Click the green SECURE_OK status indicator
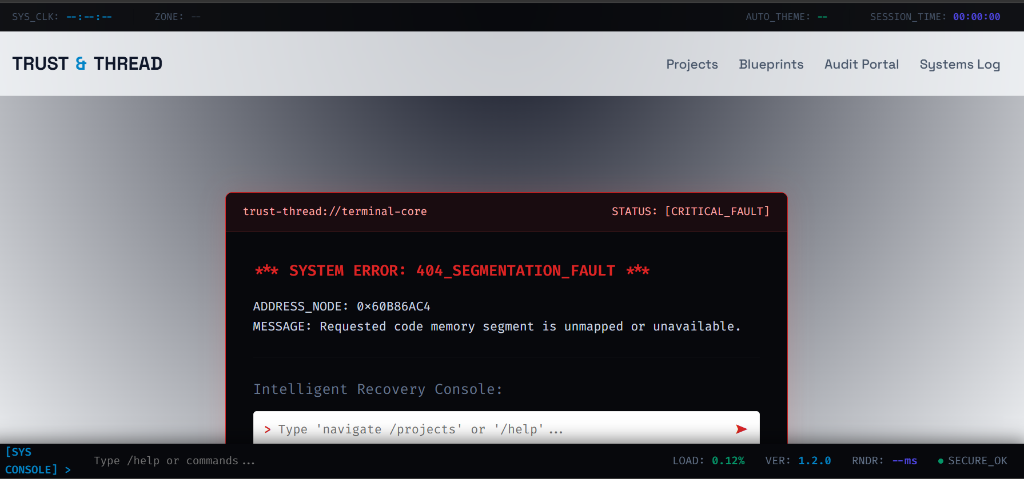The image size is (1024, 479). 972,461
